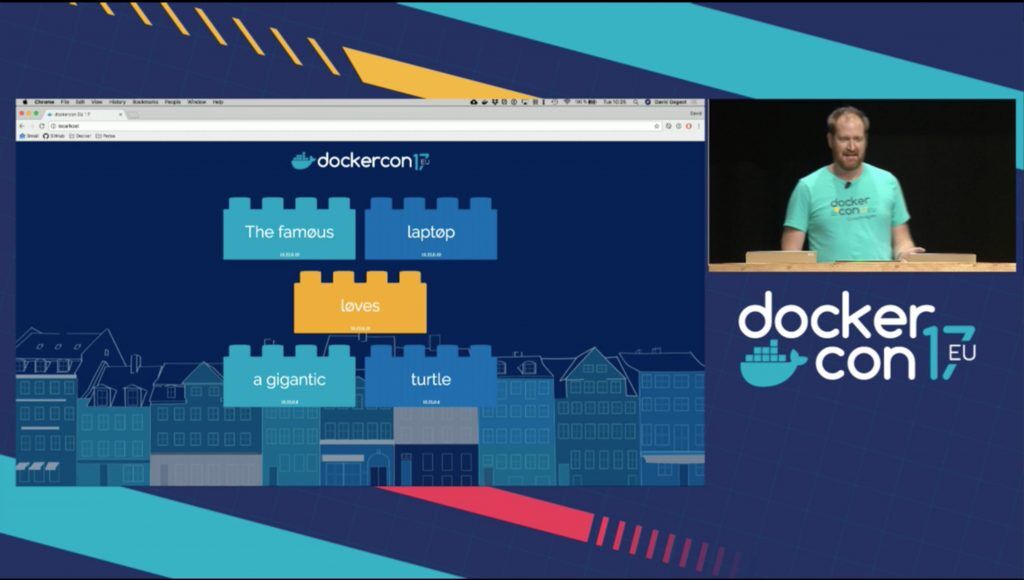Open the Help menu
Screen dimensions: 1024x580
pyautogui.click(x=218, y=102)
